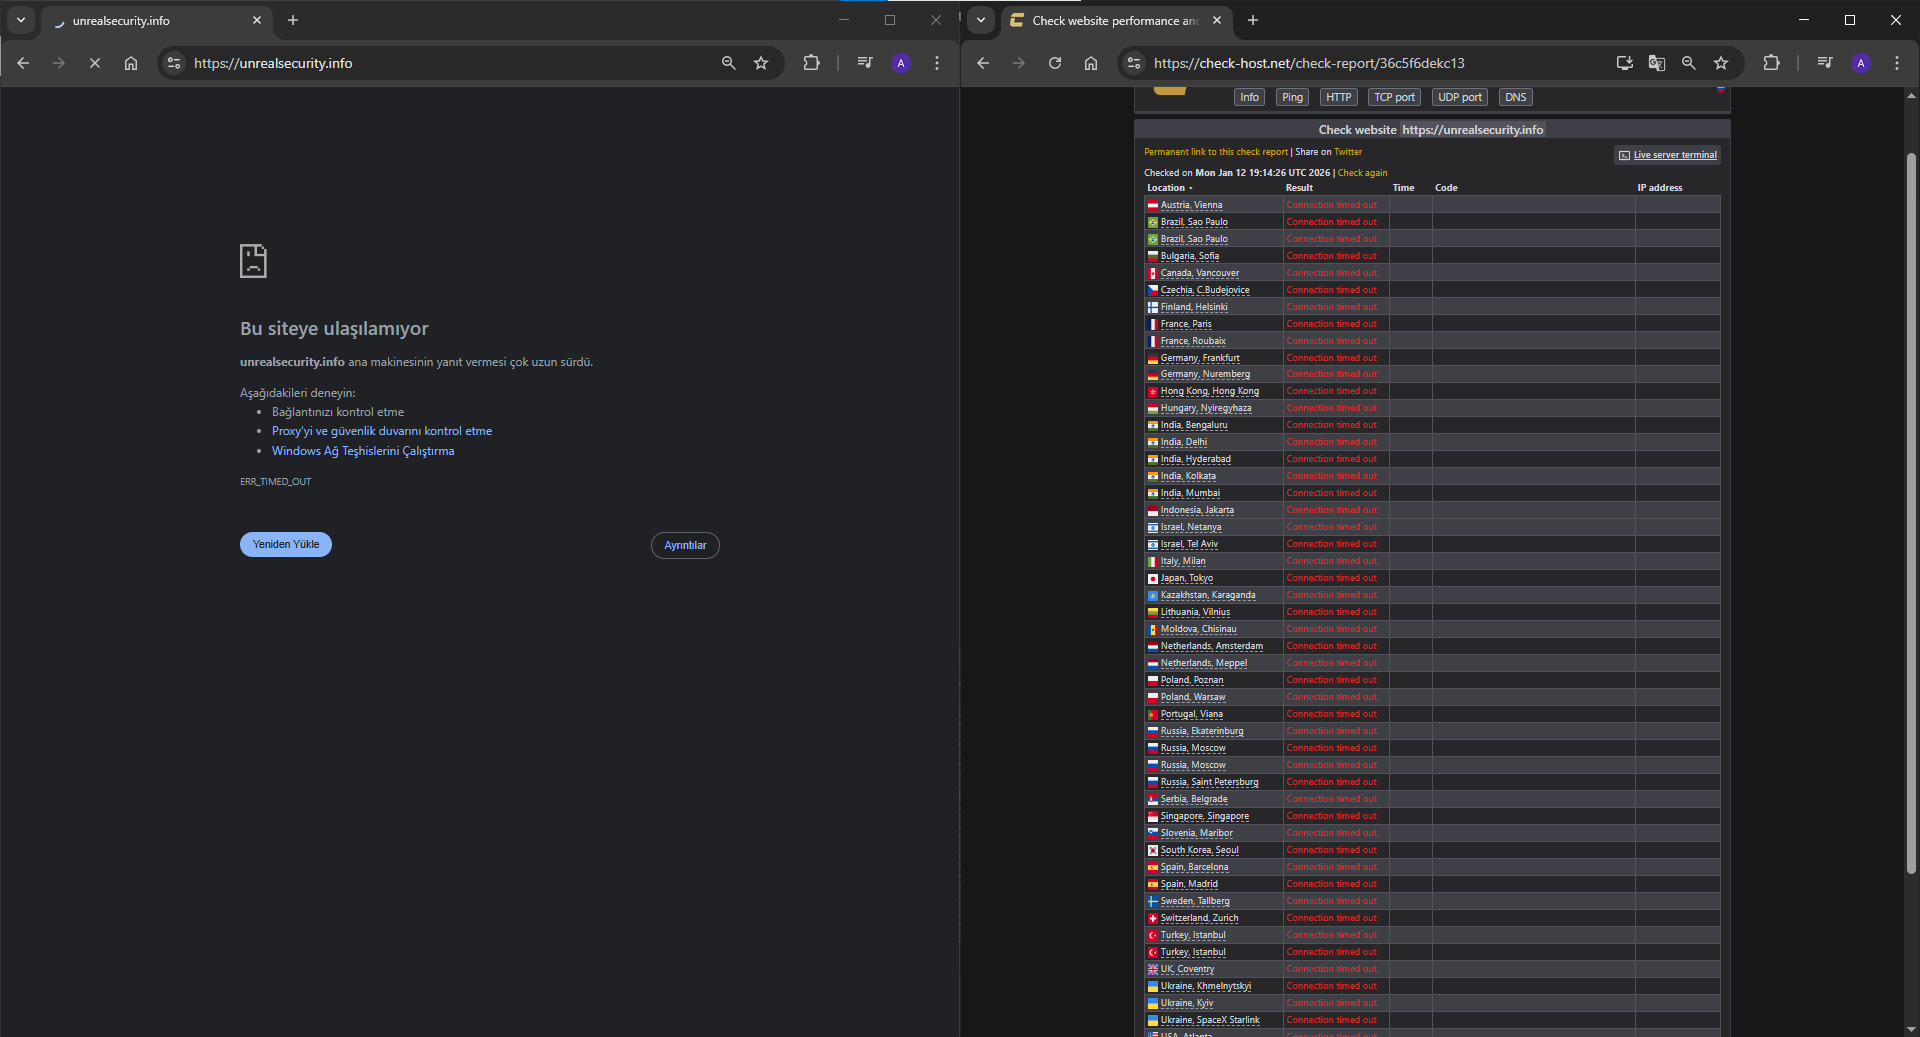Open the Ukraine, SpaceX Starlink location link
The image size is (1920, 1037).
click(1210, 1020)
